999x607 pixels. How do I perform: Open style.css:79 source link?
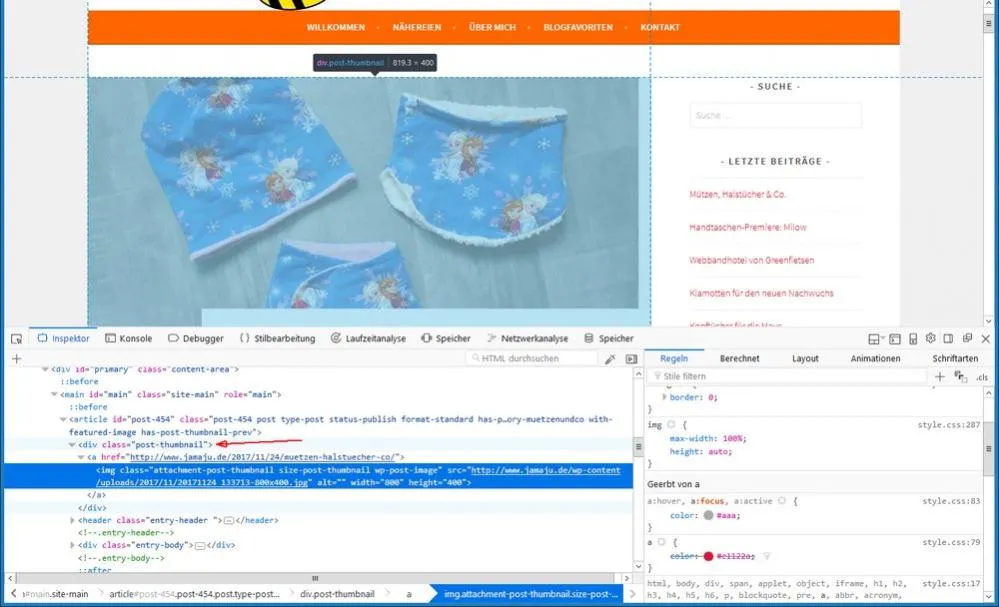951,542
